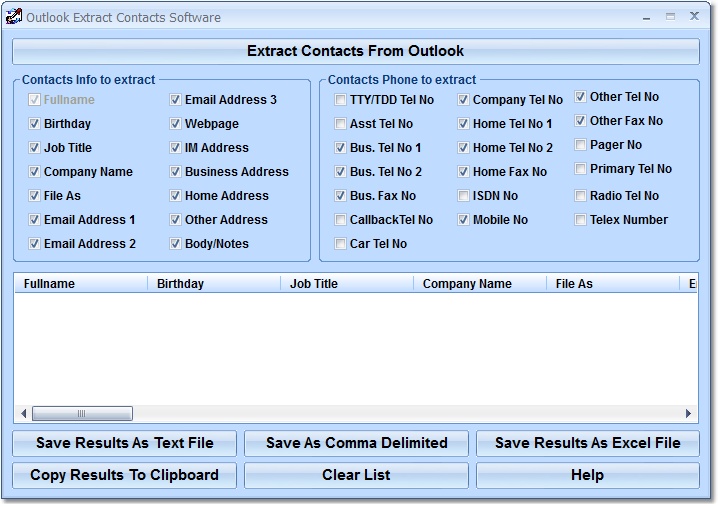Enable CallbackTel No checkbox
718x506 pixels.
(x=340, y=220)
